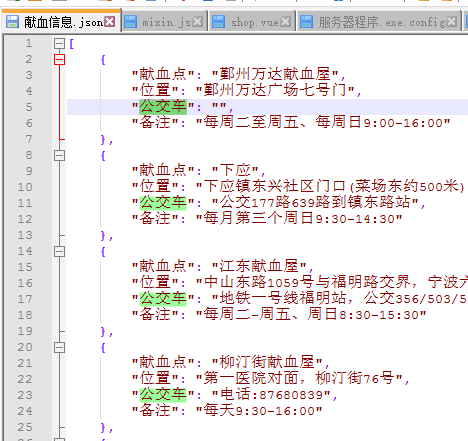Click the closing brace on line 25

pos(103,427)
